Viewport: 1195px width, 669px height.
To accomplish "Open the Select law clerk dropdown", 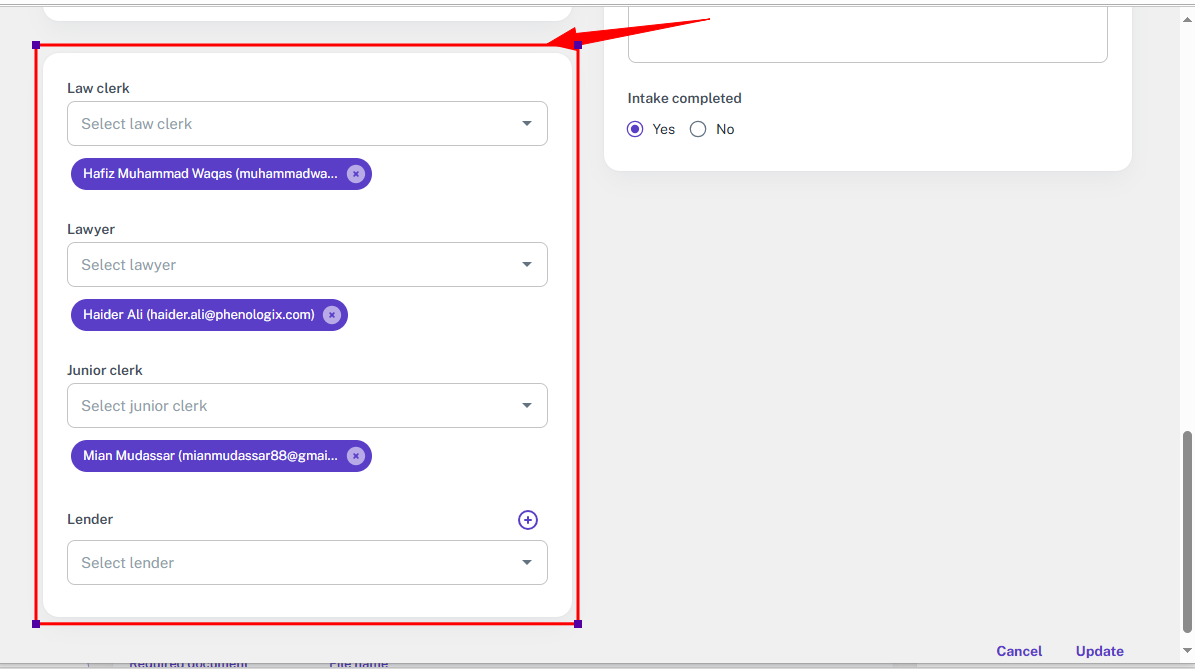I will coord(307,124).
